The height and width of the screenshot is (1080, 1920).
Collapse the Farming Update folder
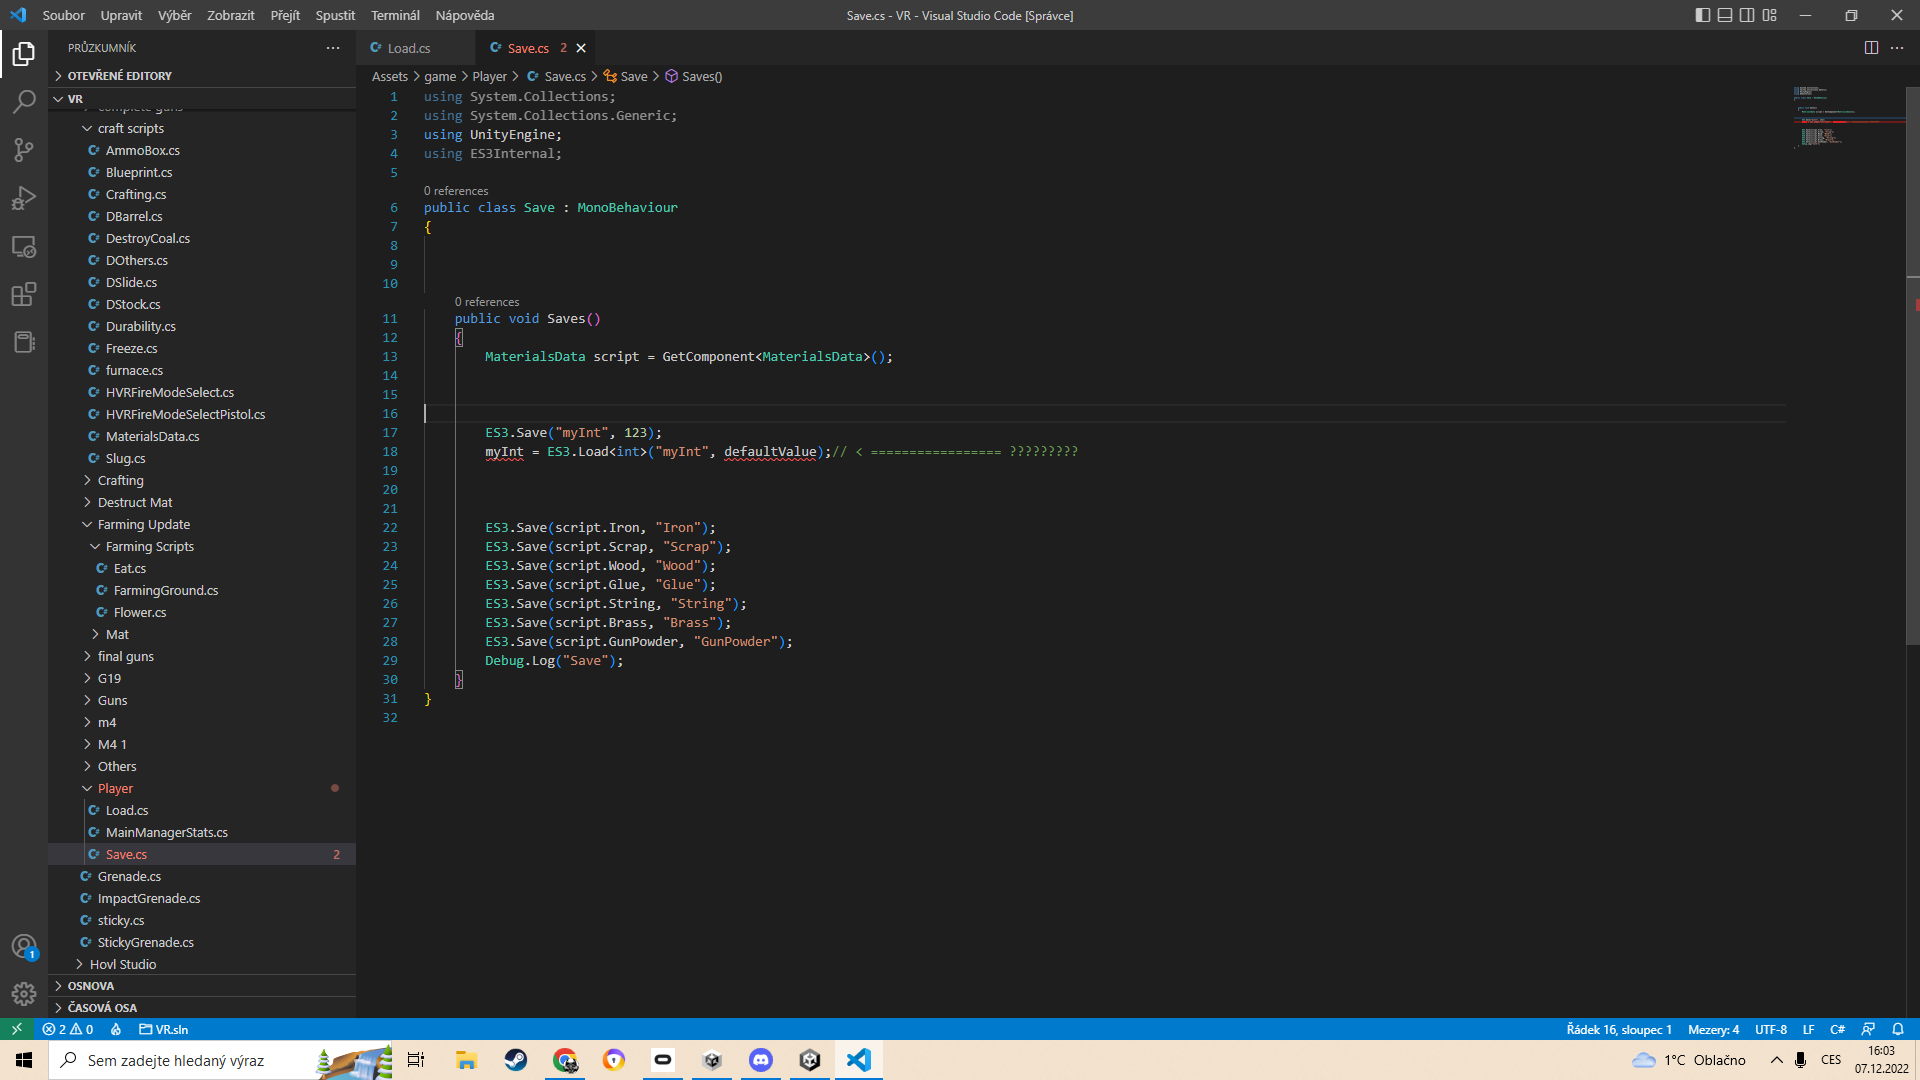[202, 524]
